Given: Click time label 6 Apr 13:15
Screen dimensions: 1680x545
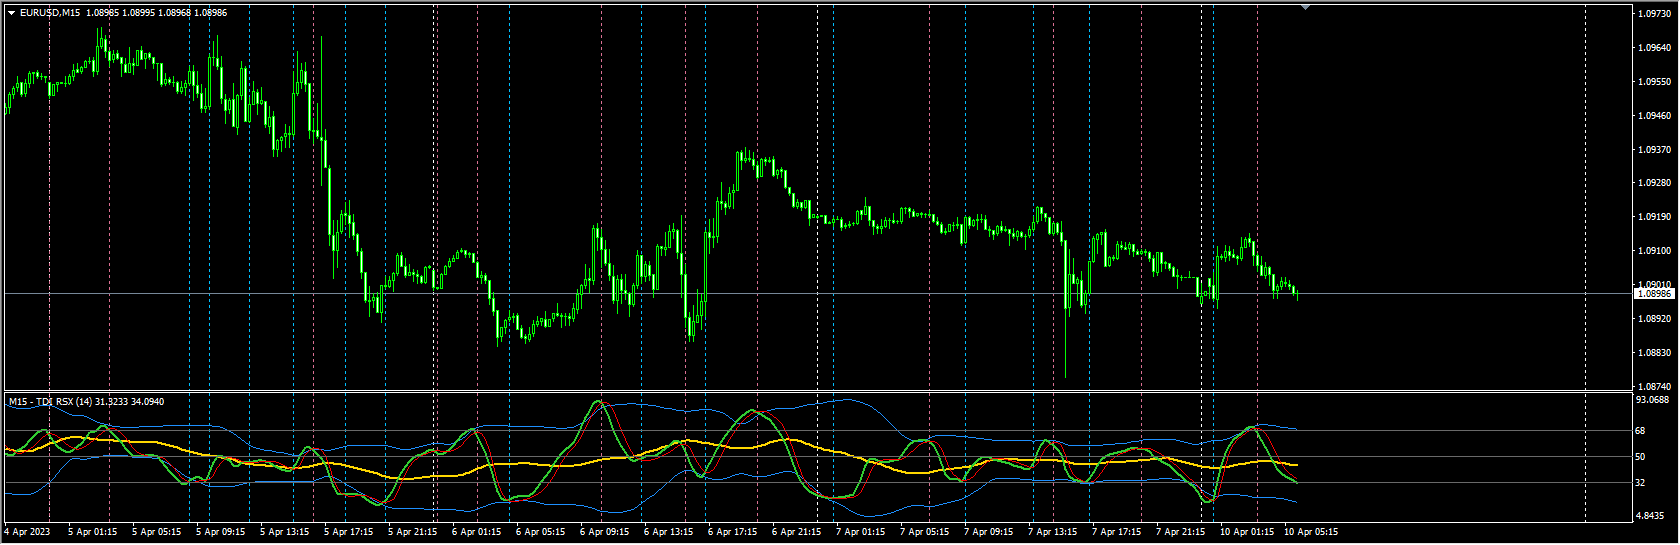Looking at the screenshot, I should pyautogui.click(x=669, y=532).
